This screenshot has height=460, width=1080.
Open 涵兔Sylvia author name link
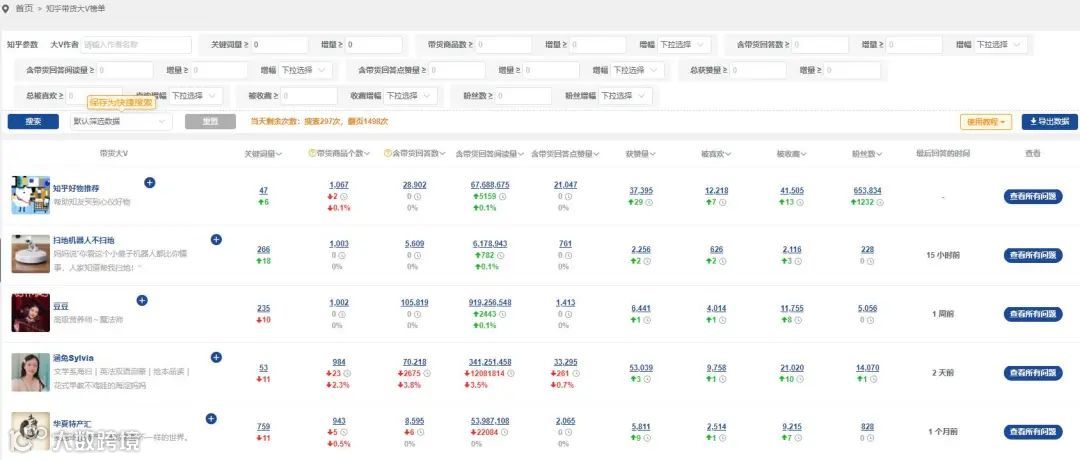(x=73, y=358)
